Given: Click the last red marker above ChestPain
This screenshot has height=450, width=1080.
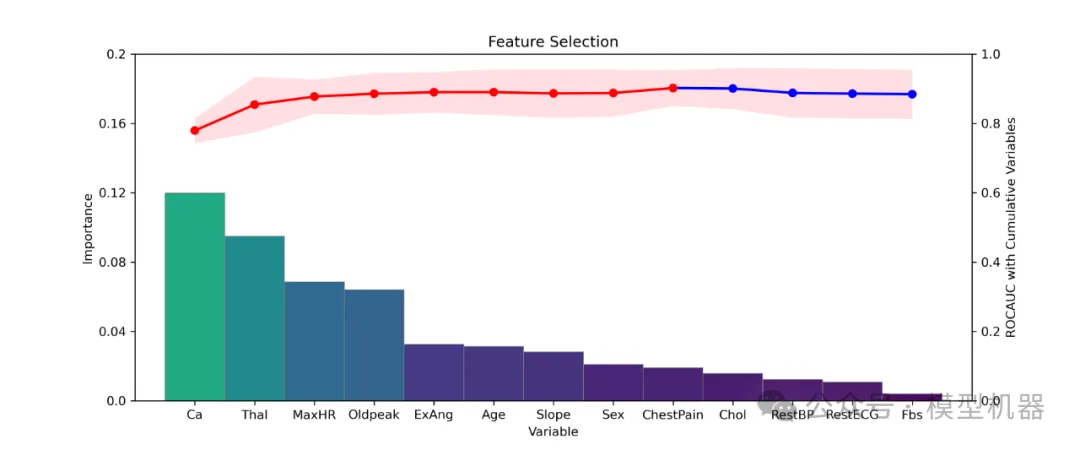Looking at the screenshot, I should 673,88.
